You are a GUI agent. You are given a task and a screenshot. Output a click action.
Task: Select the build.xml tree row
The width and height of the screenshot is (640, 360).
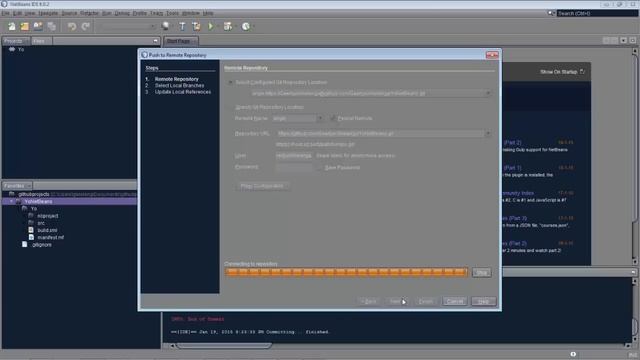click(47, 230)
